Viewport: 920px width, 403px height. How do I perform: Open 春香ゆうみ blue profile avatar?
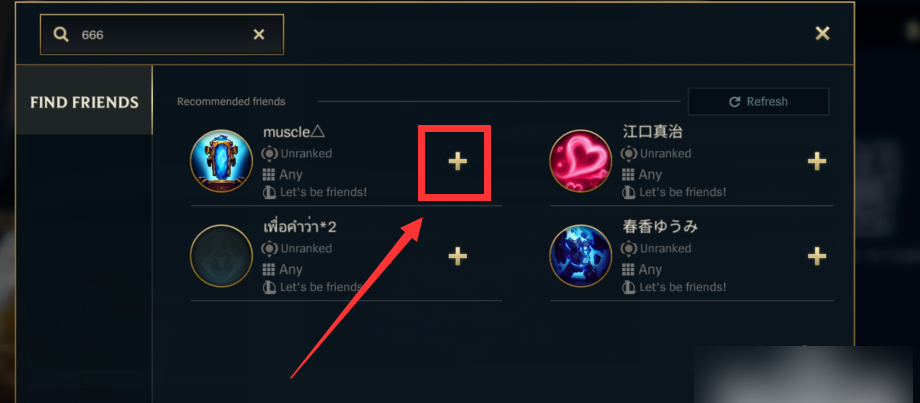pos(580,256)
